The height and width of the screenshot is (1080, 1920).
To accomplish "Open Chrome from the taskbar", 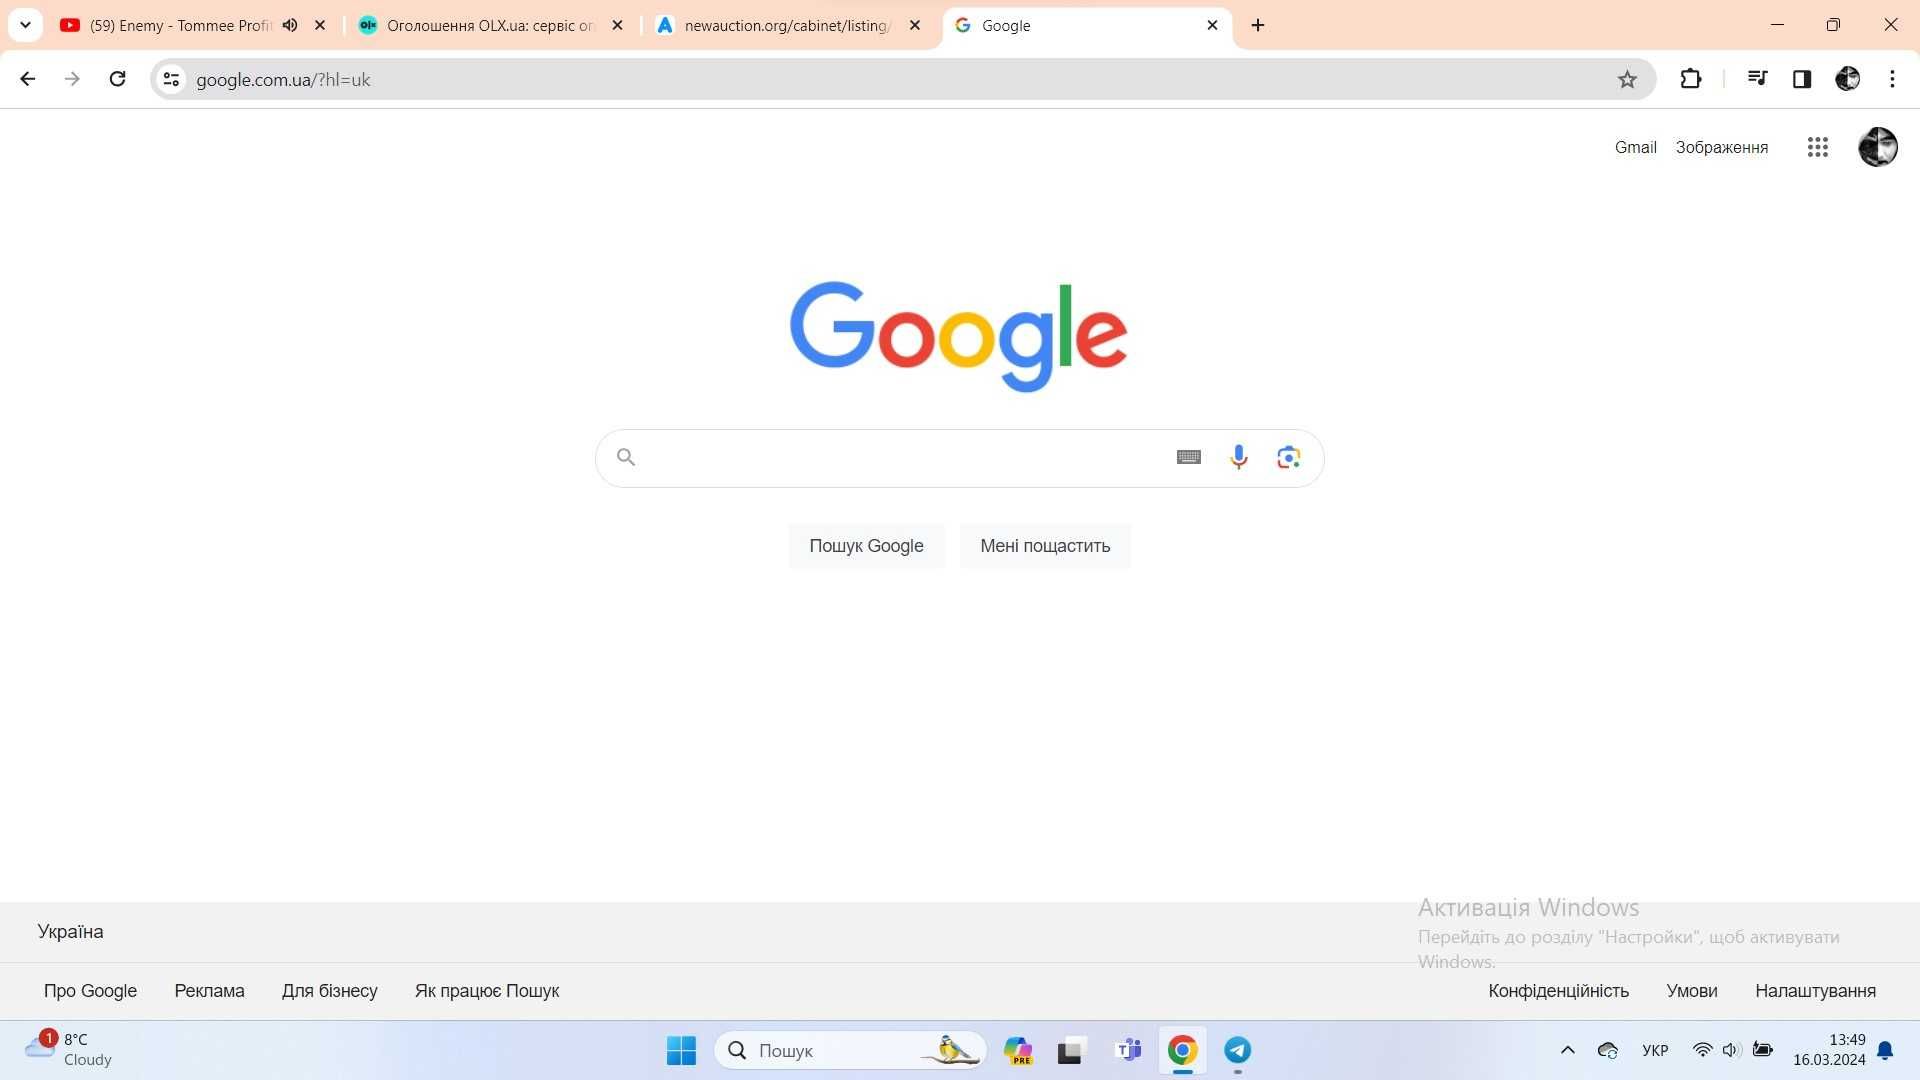I will coord(1182,1050).
